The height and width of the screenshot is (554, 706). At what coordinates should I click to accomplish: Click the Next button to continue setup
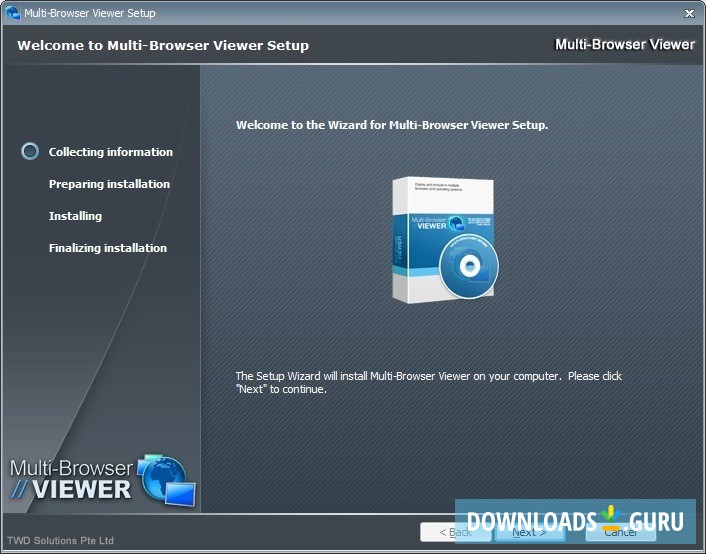530,532
